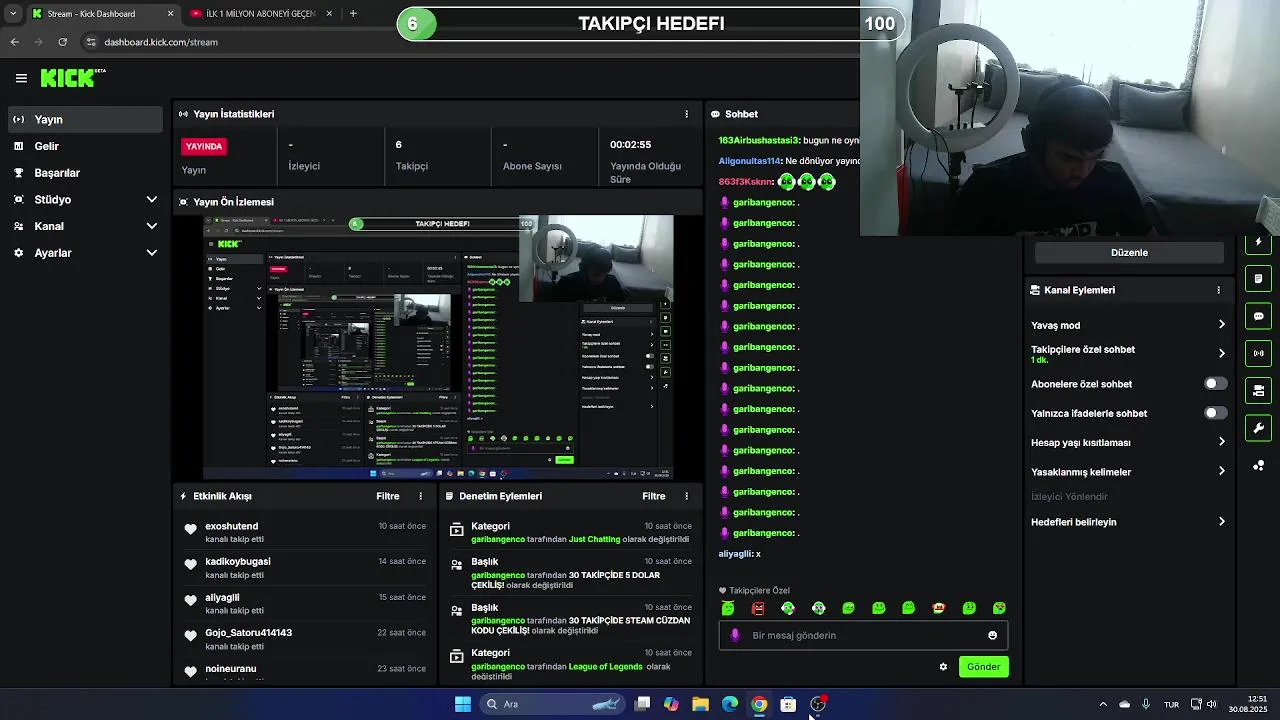The image size is (1280, 720).
Task: Open Hedefleri belirleyin chevron
Action: click(x=1221, y=522)
